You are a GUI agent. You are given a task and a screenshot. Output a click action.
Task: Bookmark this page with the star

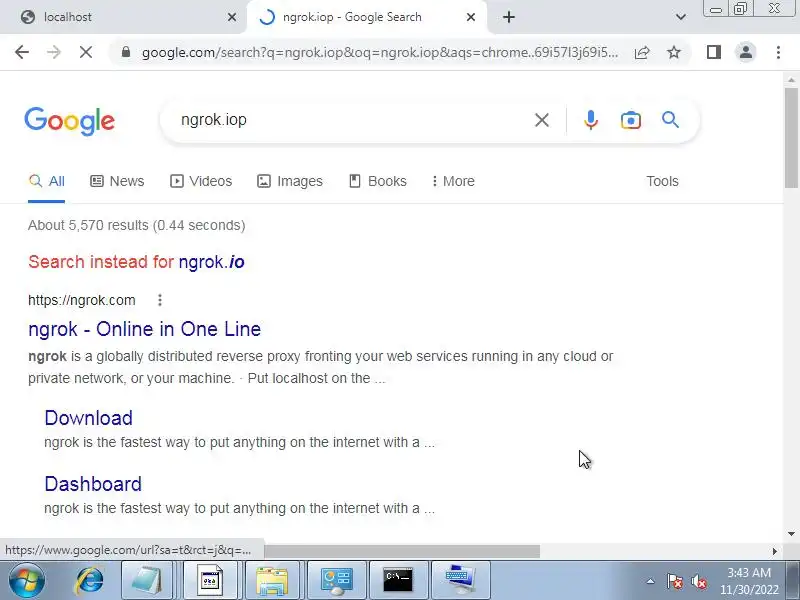click(x=674, y=52)
